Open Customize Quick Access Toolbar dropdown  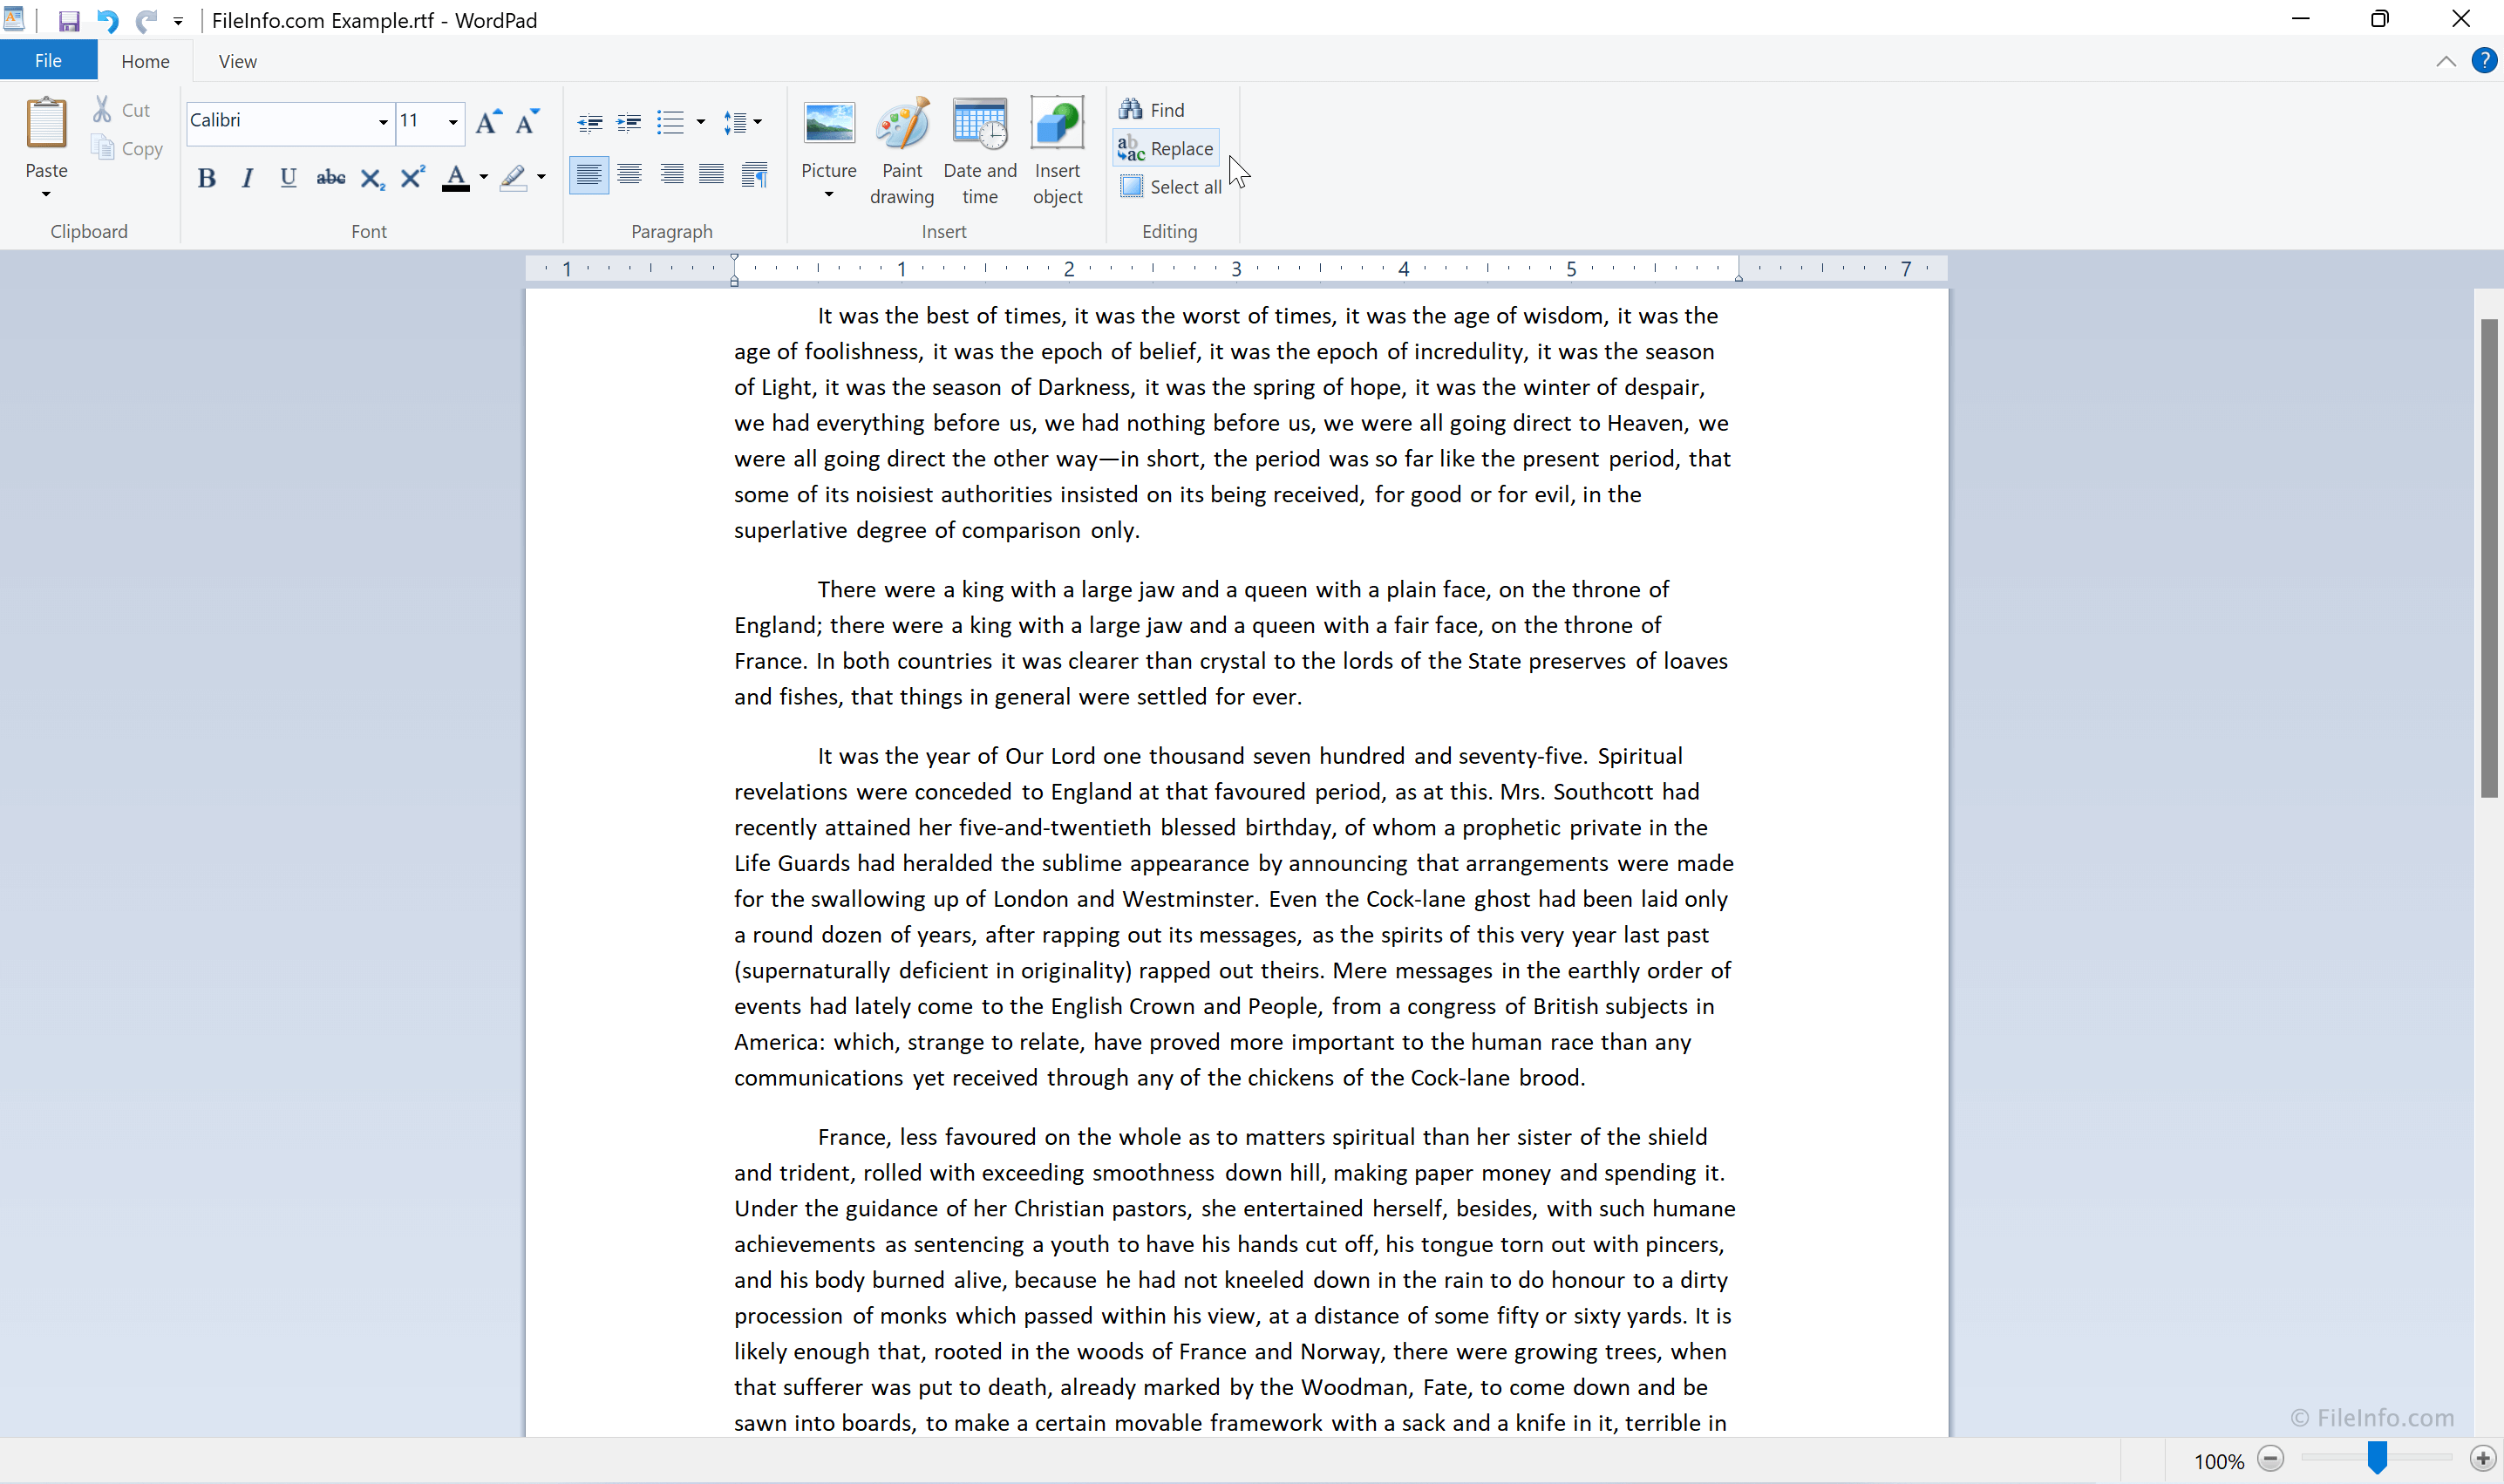tap(178, 21)
